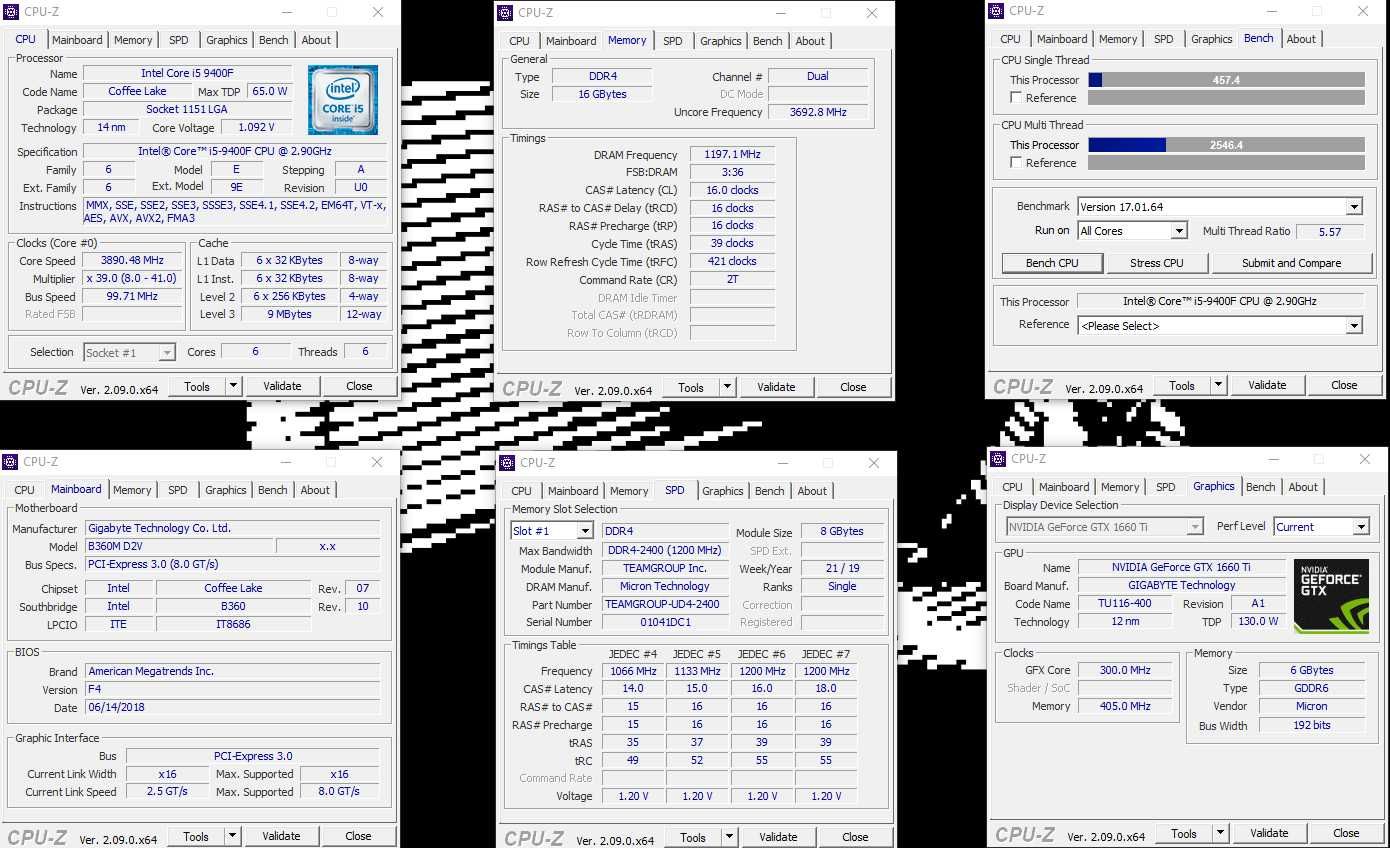
Task: Click Part Number 'TEAMGROUP-UD4-2400'
Action: click(665, 605)
